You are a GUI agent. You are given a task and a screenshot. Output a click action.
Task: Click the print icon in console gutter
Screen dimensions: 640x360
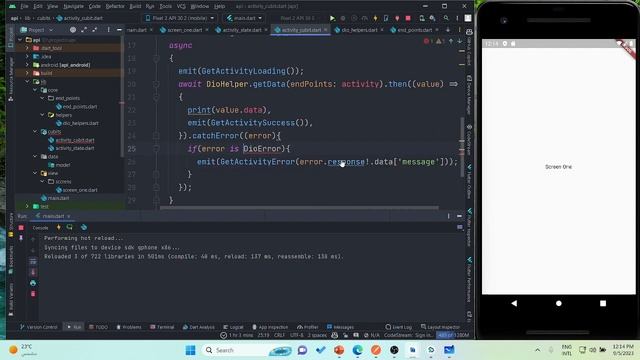click(33, 283)
